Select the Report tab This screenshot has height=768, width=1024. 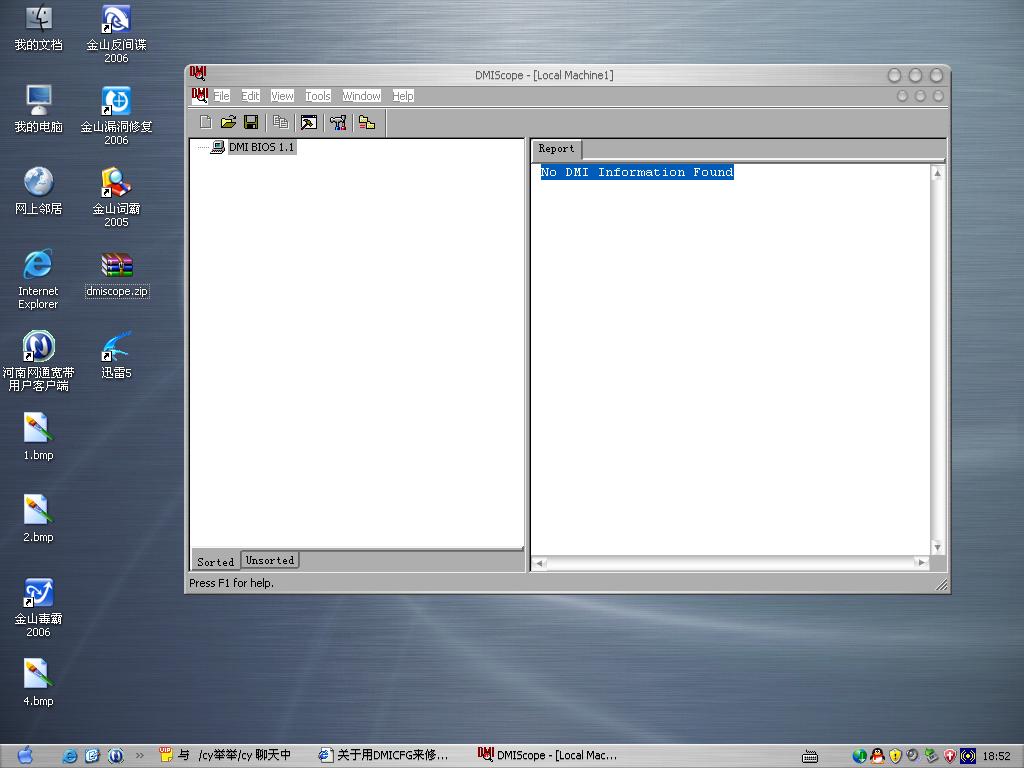(556, 149)
